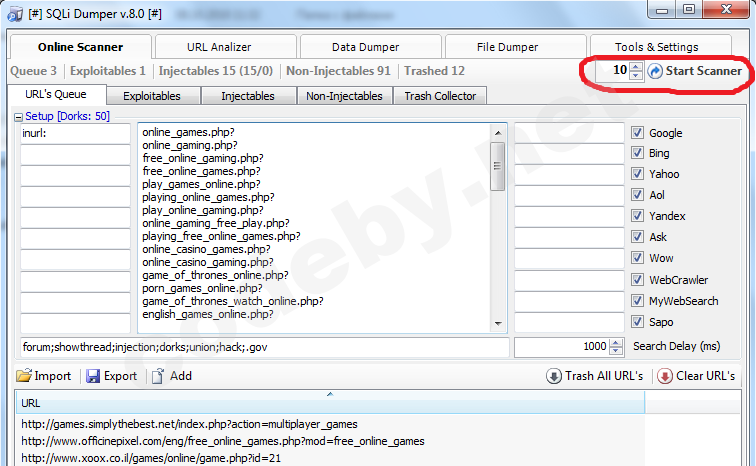
Task: Click the Export floppy disk icon
Action: pyautogui.click(x=93, y=376)
